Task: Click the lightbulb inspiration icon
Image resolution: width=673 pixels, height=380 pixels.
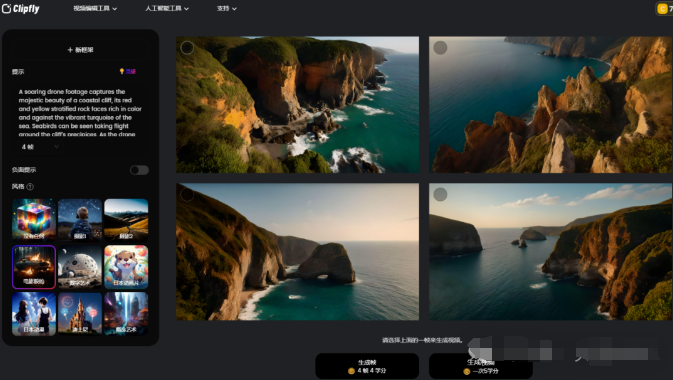Action: (x=121, y=71)
